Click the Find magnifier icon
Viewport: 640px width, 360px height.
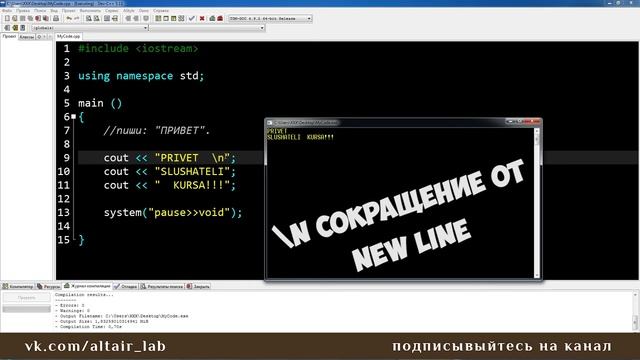[x=89, y=18]
